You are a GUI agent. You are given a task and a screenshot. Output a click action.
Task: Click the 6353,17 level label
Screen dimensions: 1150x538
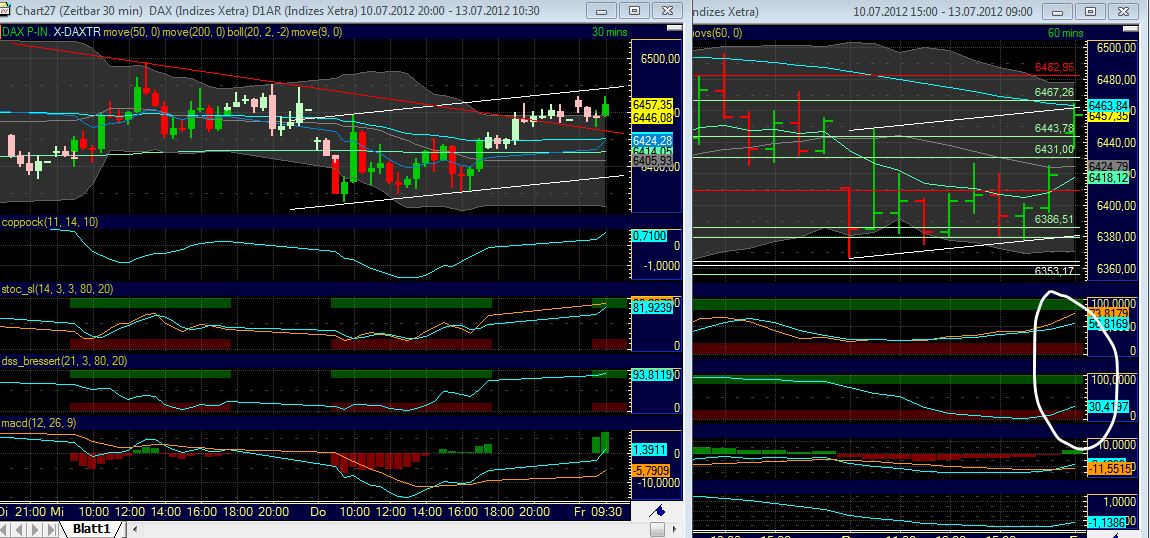point(1054,271)
